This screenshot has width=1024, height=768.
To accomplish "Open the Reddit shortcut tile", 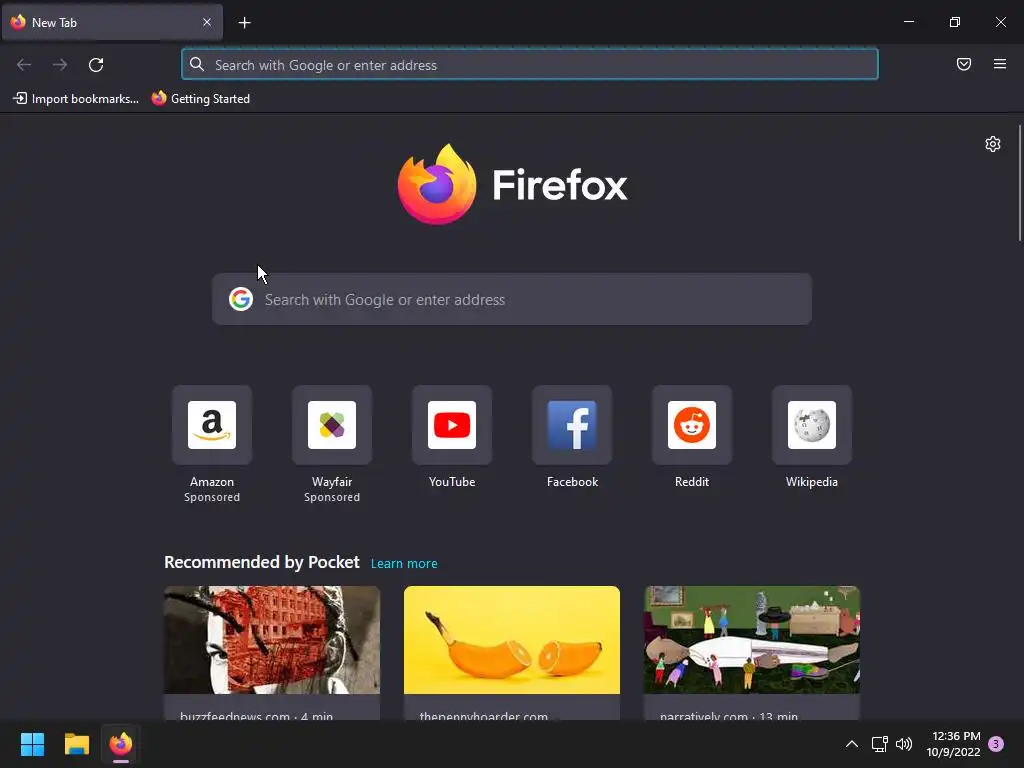I will click(x=692, y=425).
